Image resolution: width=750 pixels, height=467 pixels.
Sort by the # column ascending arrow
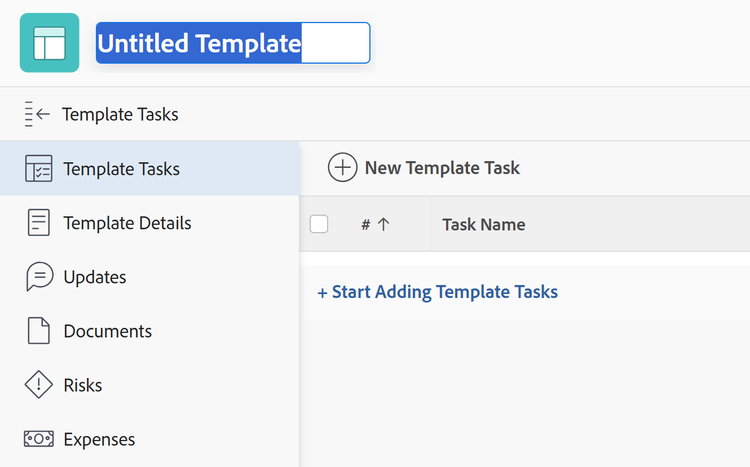point(383,225)
